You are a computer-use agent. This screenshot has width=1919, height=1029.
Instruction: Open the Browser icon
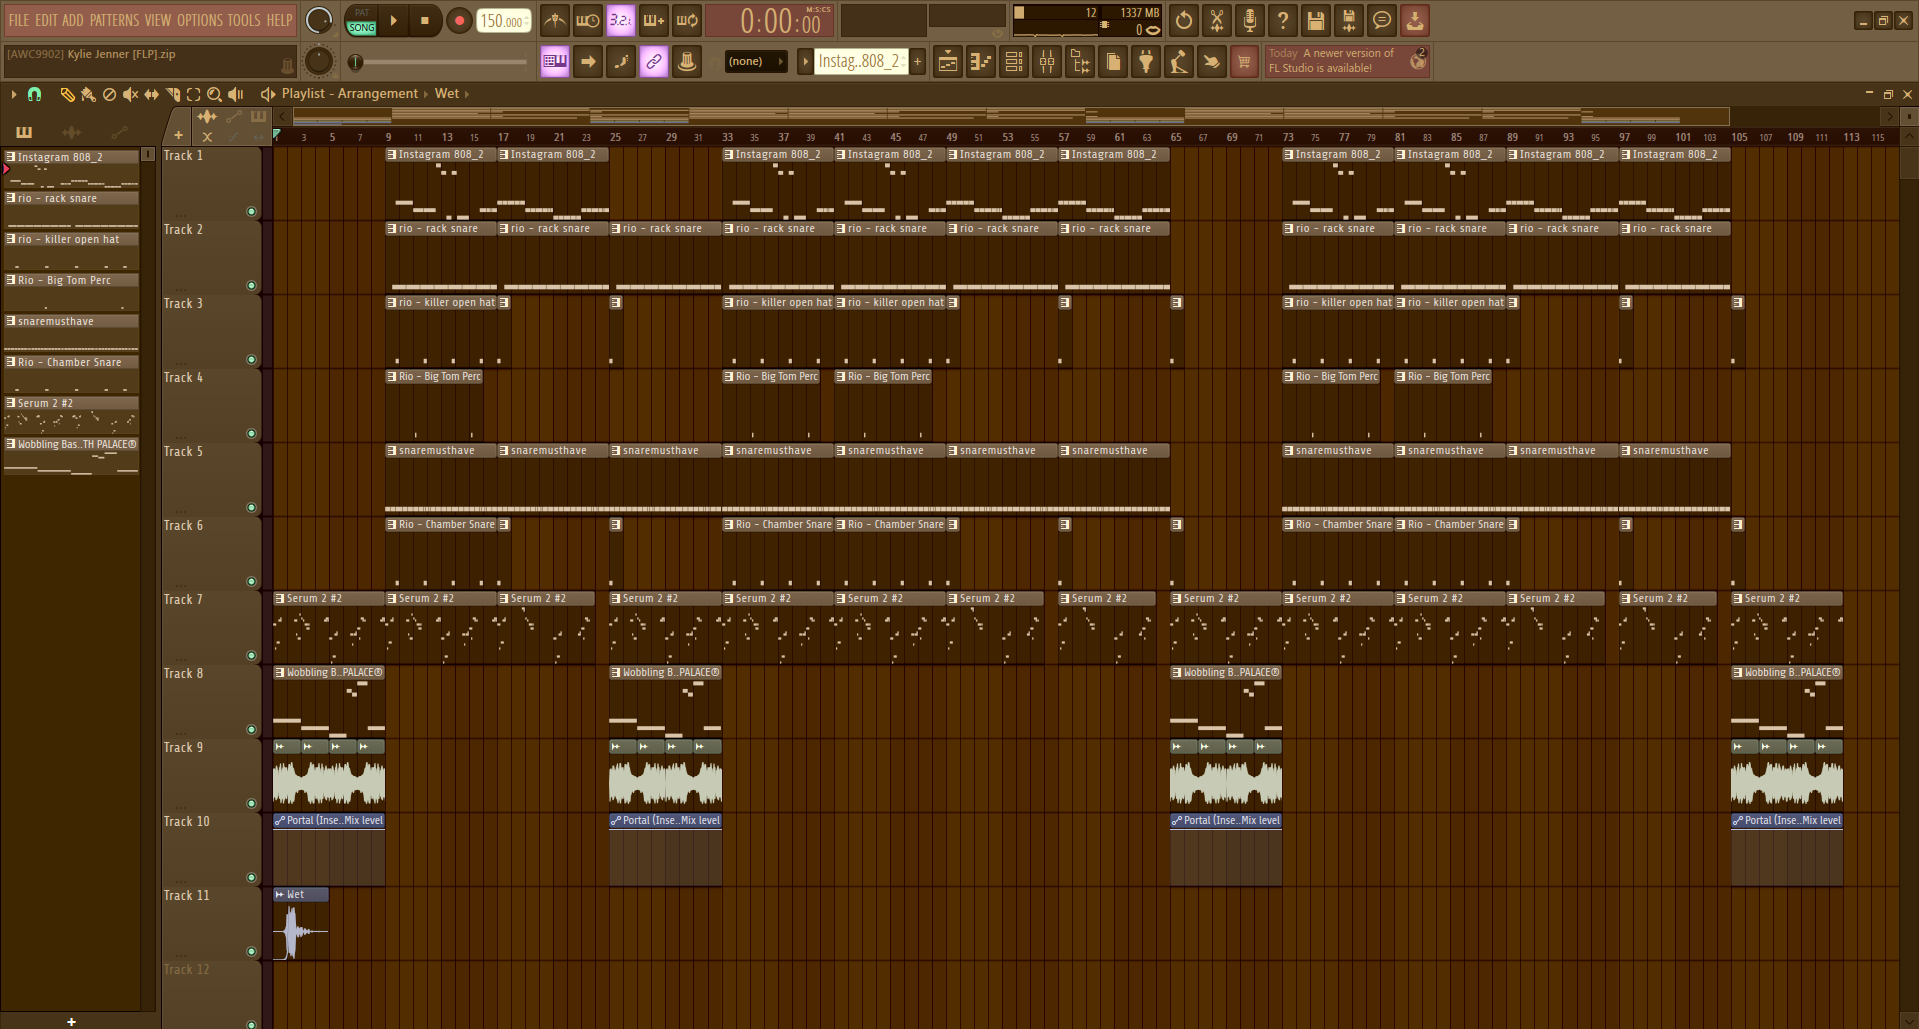click(x=1080, y=62)
